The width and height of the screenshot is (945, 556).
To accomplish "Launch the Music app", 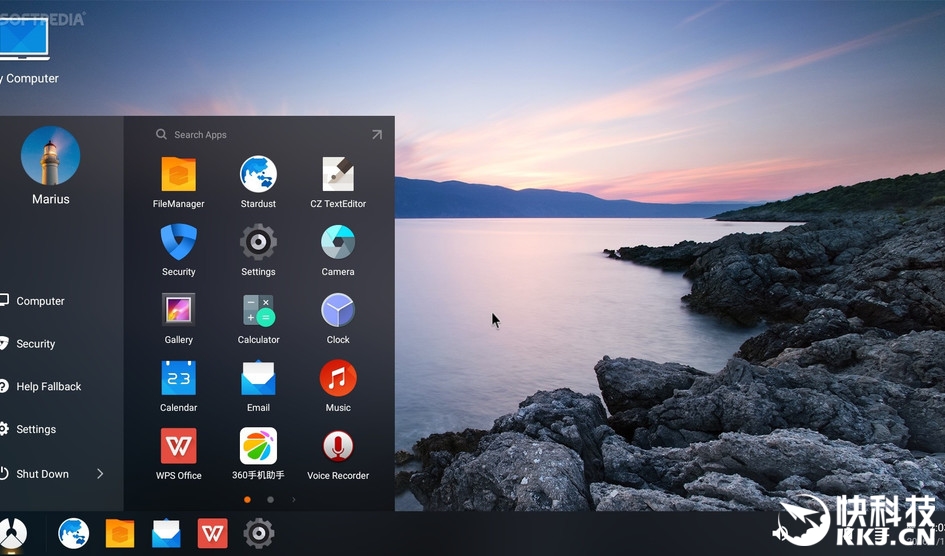I will [x=338, y=379].
